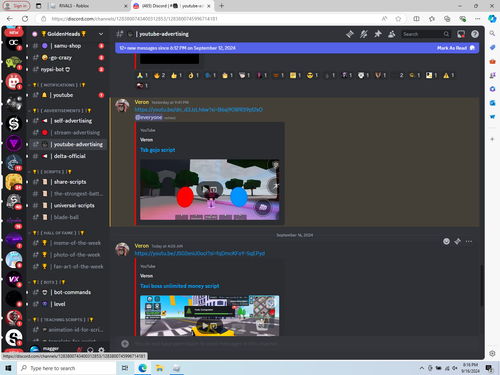Add this page to browser favorites
Image resolution: width=500 pixels, height=375 pixels.
tap(398, 19)
